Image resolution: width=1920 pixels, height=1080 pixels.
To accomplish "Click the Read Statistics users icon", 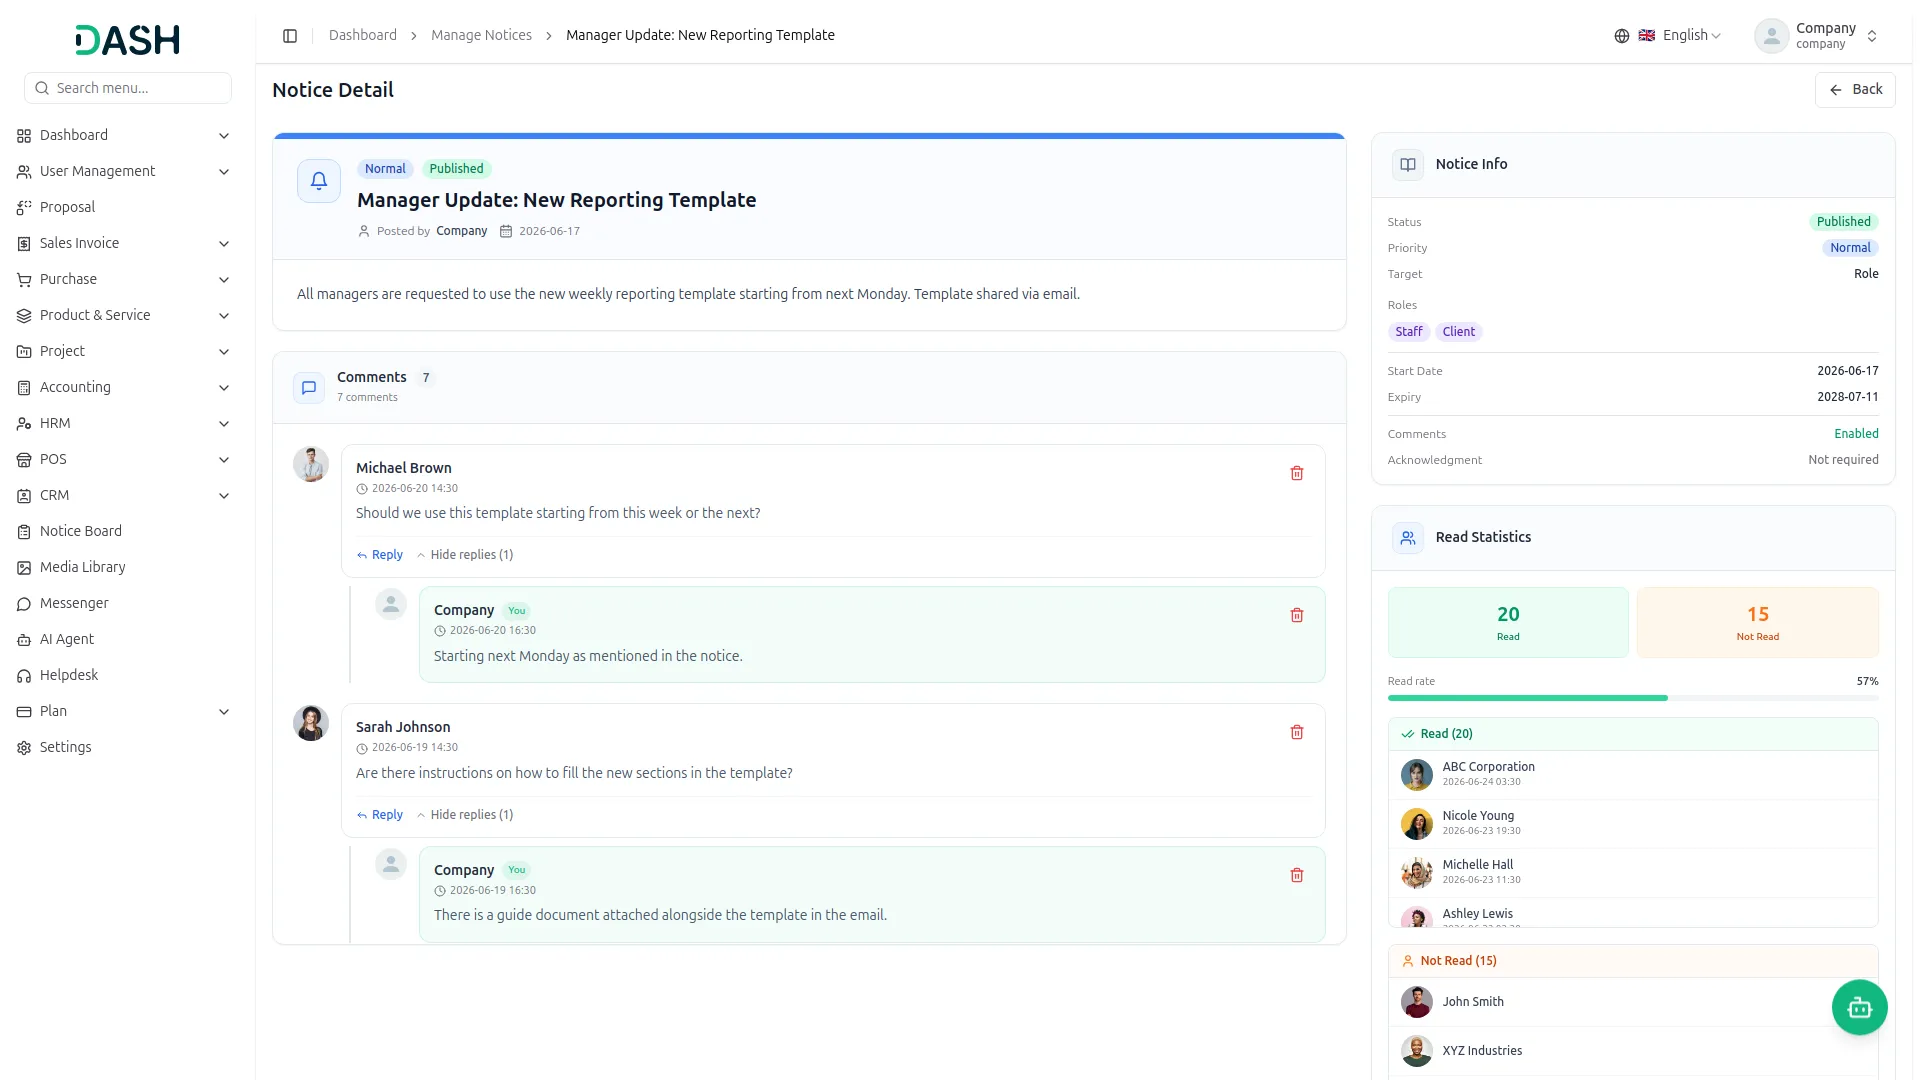I will coord(1407,538).
